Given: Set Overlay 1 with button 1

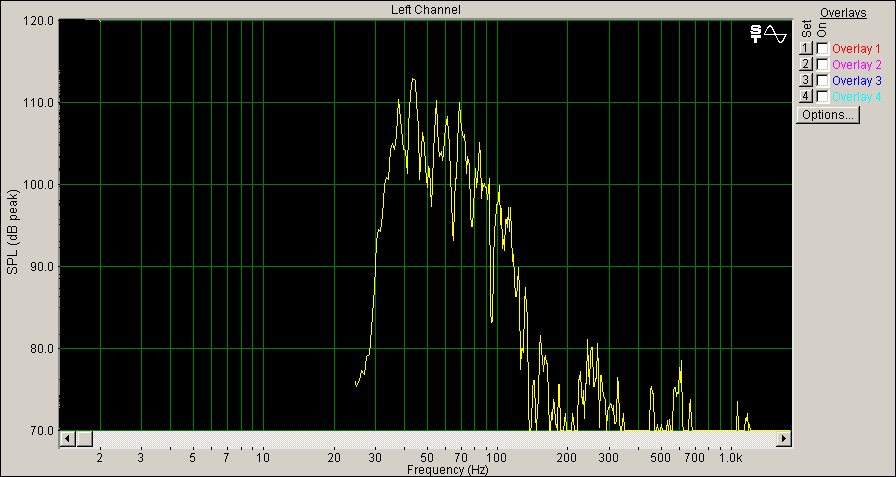Looking at the screenshot, I should 806,49.
